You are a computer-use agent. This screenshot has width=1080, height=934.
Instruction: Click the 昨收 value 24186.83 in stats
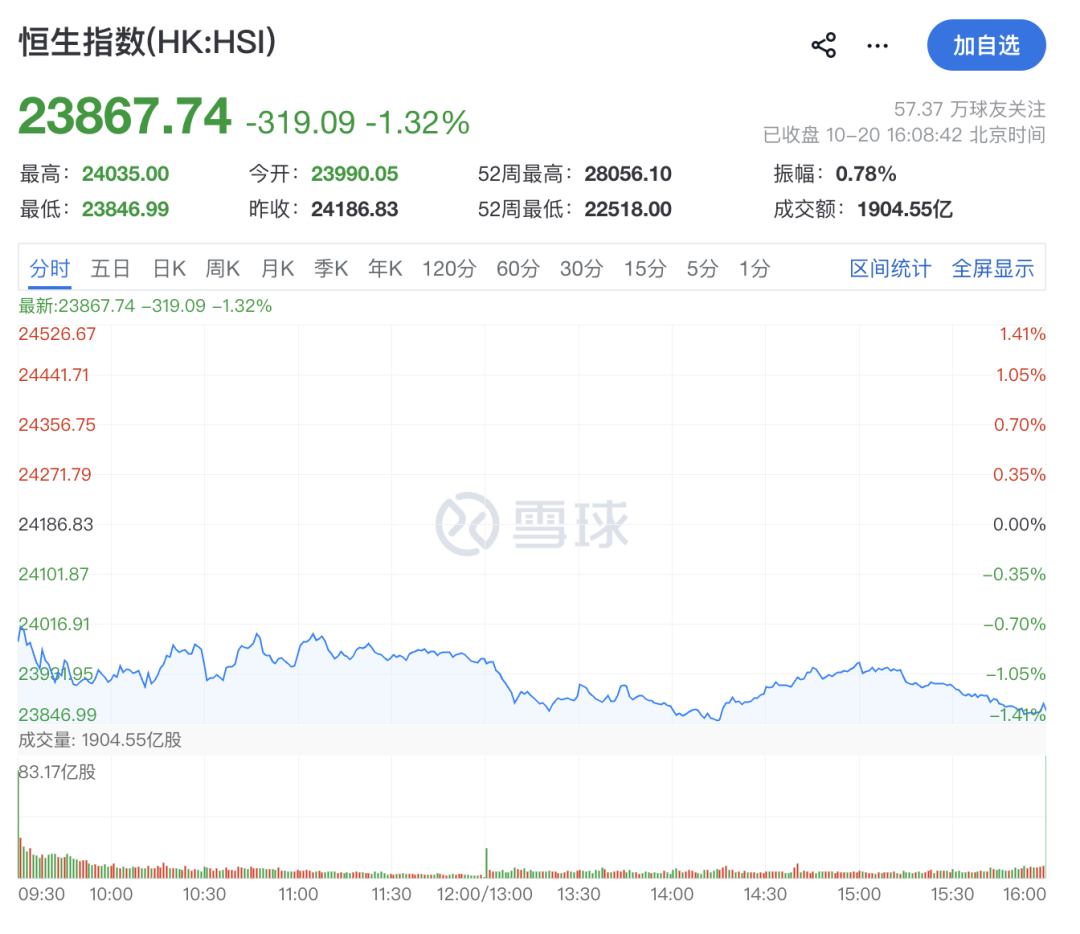tap(355, 209)
